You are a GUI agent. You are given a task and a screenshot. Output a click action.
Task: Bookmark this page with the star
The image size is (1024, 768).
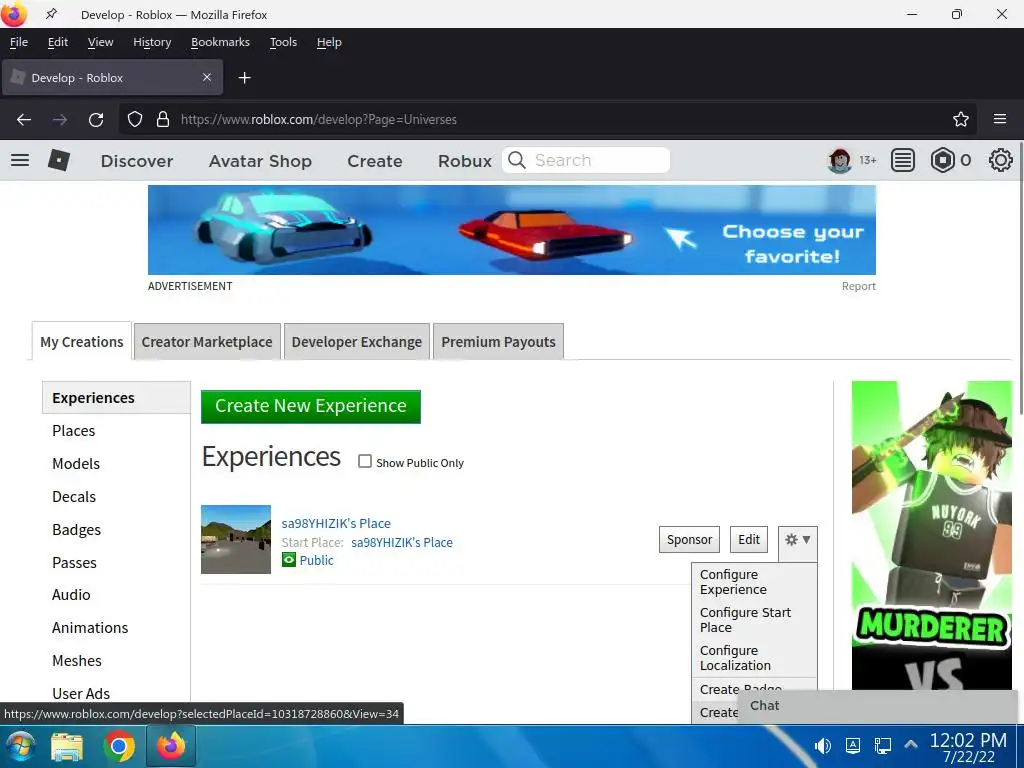pyautogui.click(x=961, y=120)
